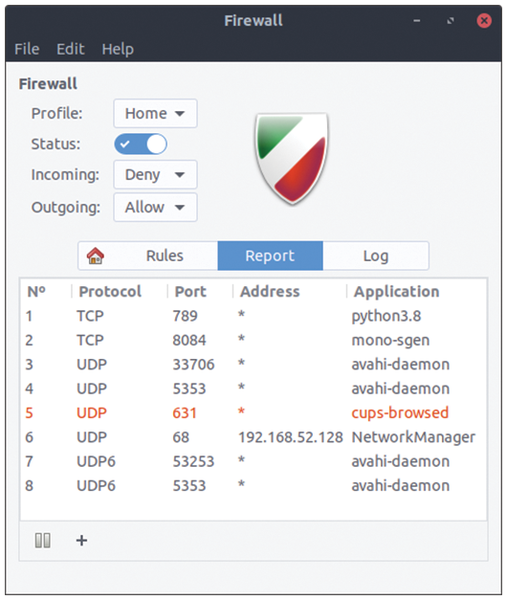Click the plus icon to add rule
Viewport: 507px width, 600px height.
point(82,540)
